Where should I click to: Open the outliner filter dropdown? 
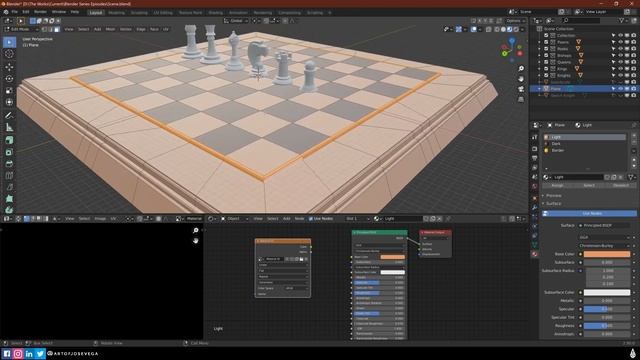click(x=623, y=20)
